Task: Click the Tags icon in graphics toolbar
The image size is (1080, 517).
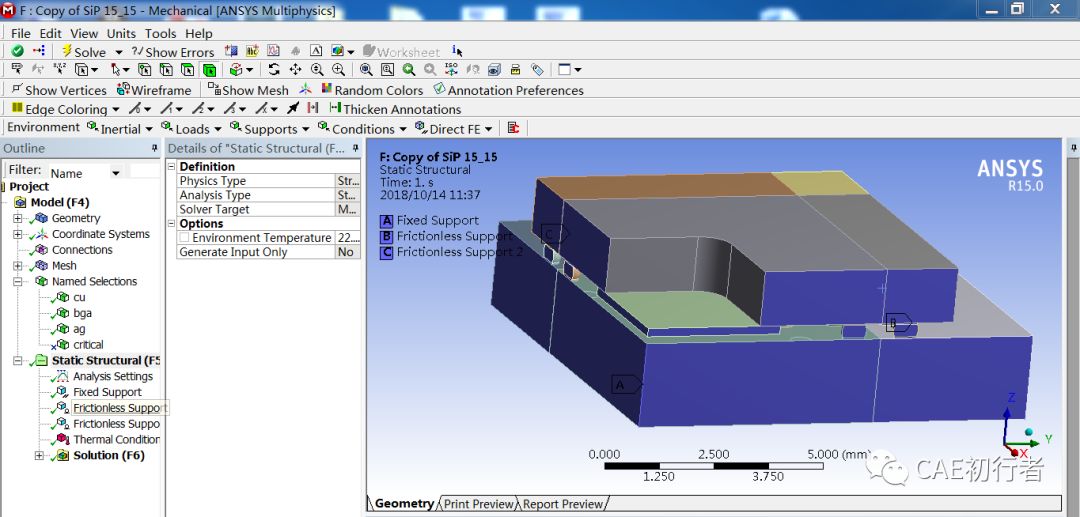Action: click(x=537, y=70)
